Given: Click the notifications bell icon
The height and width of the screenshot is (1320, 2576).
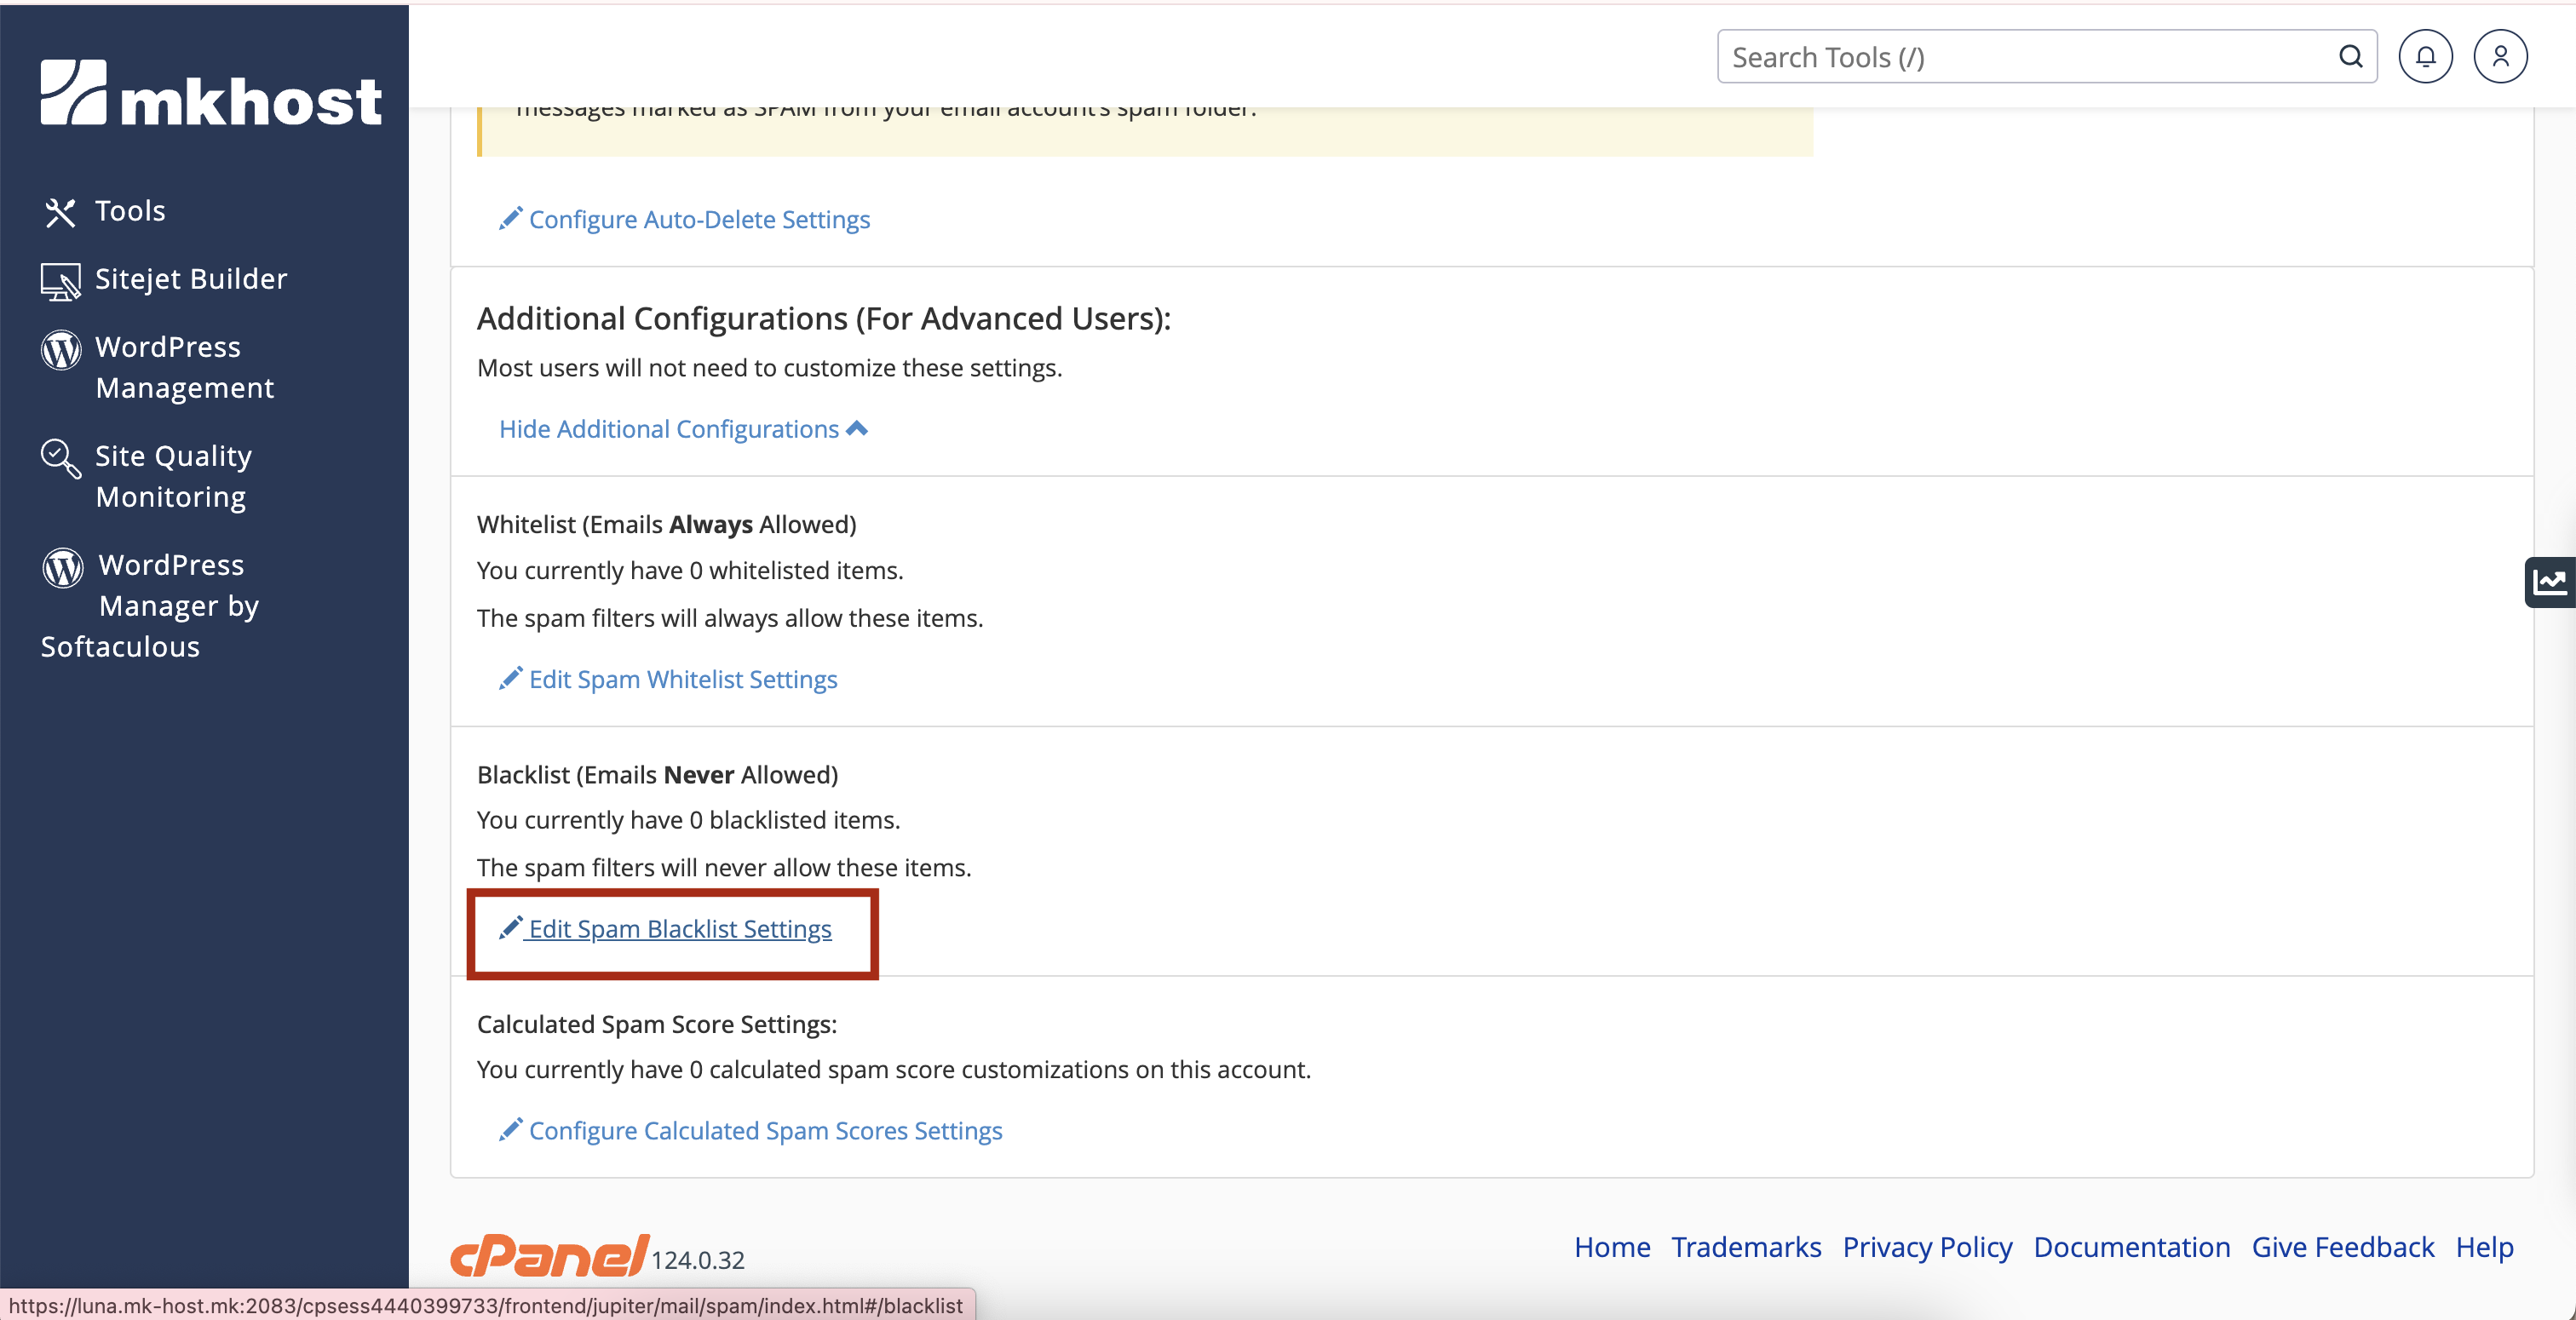Looking at the screenshot, I should tap(2425, 57).
